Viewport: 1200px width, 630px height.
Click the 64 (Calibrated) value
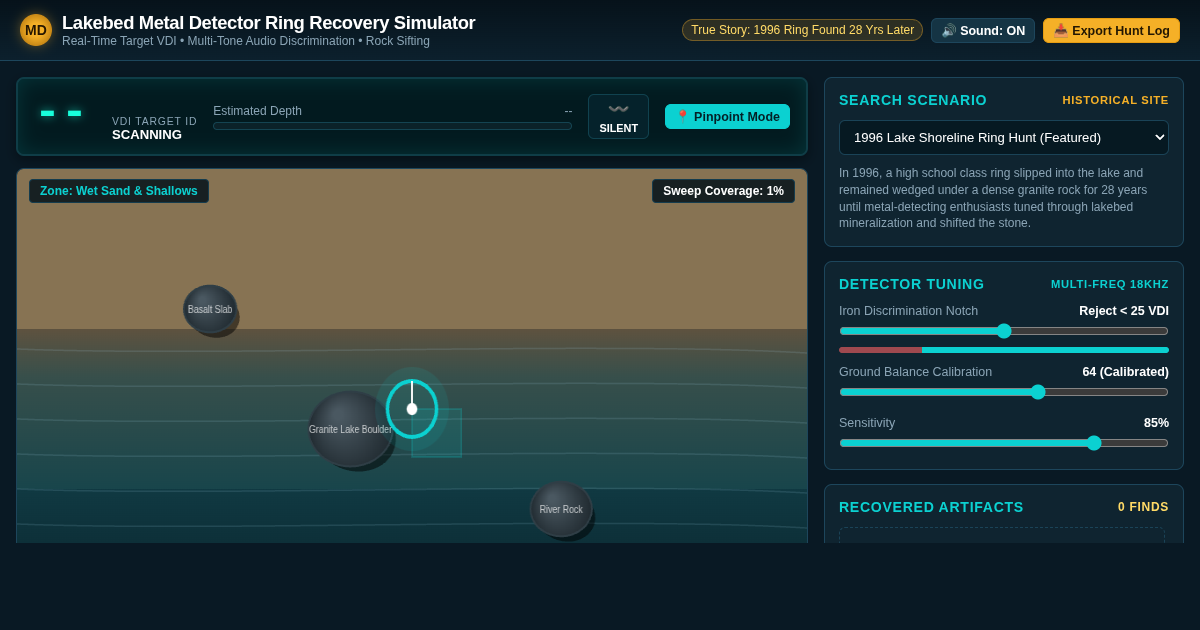[1125, 372]
